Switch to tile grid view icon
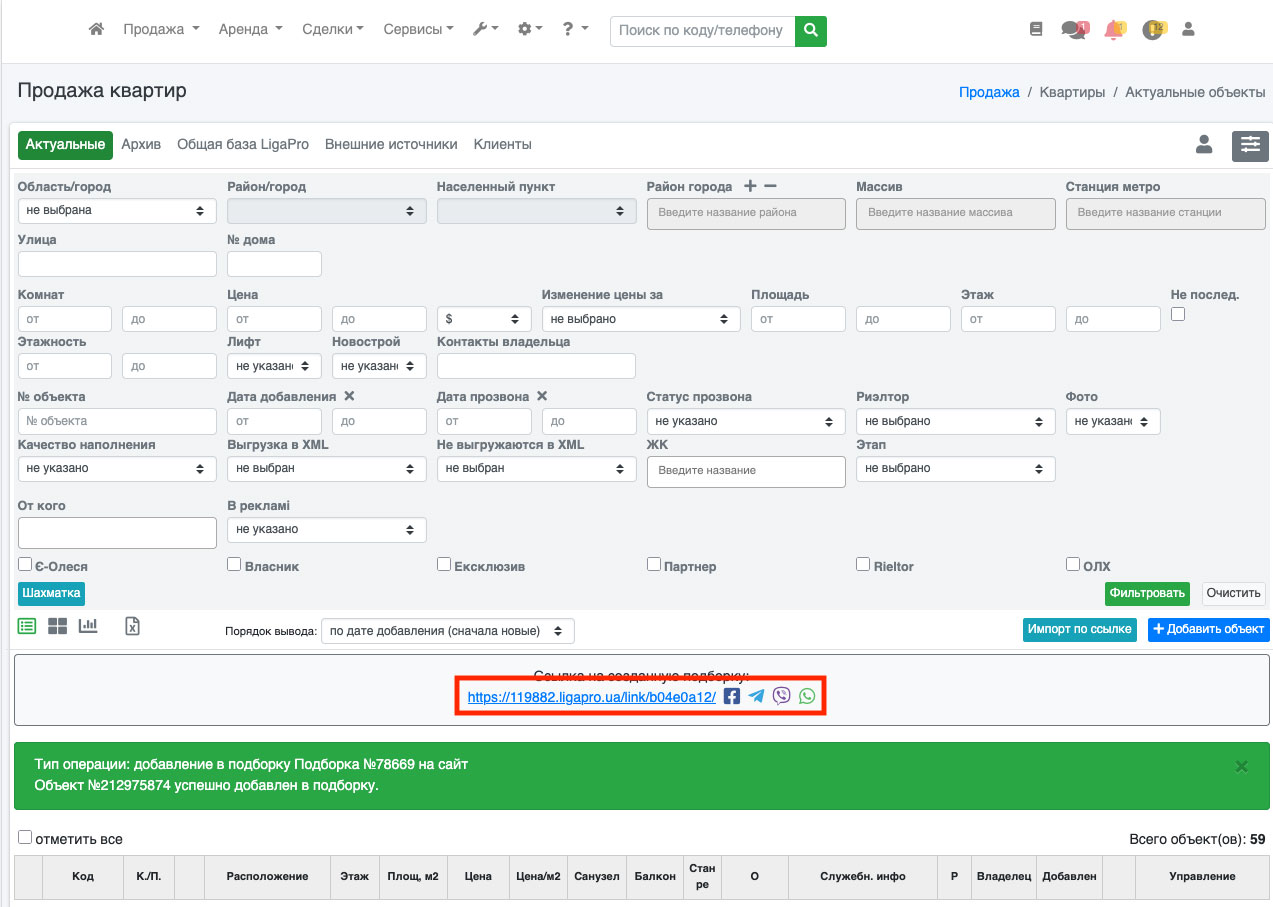This screenshot has width=1273, height=907. pos(57,626)
